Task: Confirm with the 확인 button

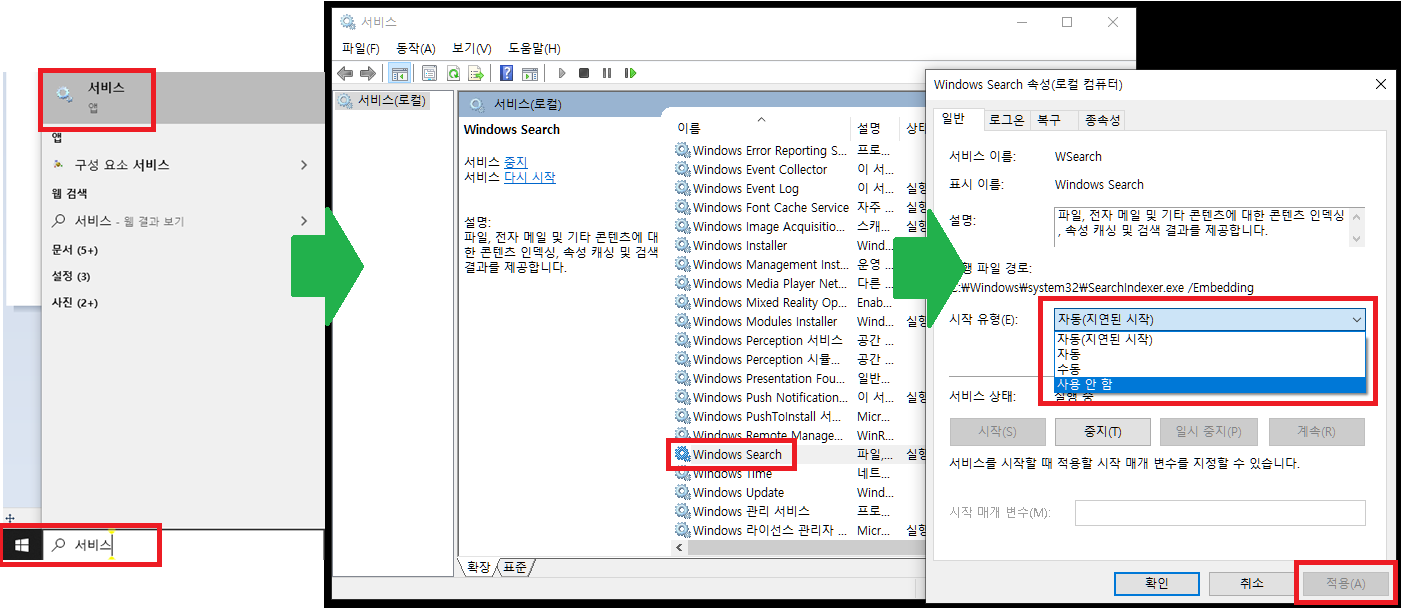Action: click(x=1155, y=583)
